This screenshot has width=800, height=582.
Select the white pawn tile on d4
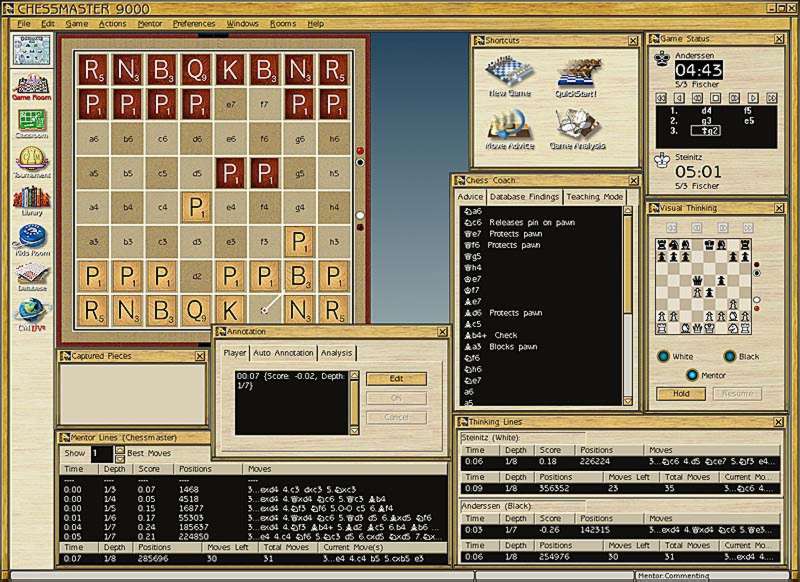(x=196, y=207)
